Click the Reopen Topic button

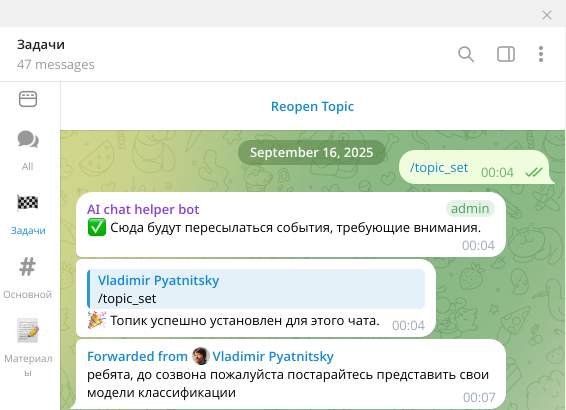[312, 106]
